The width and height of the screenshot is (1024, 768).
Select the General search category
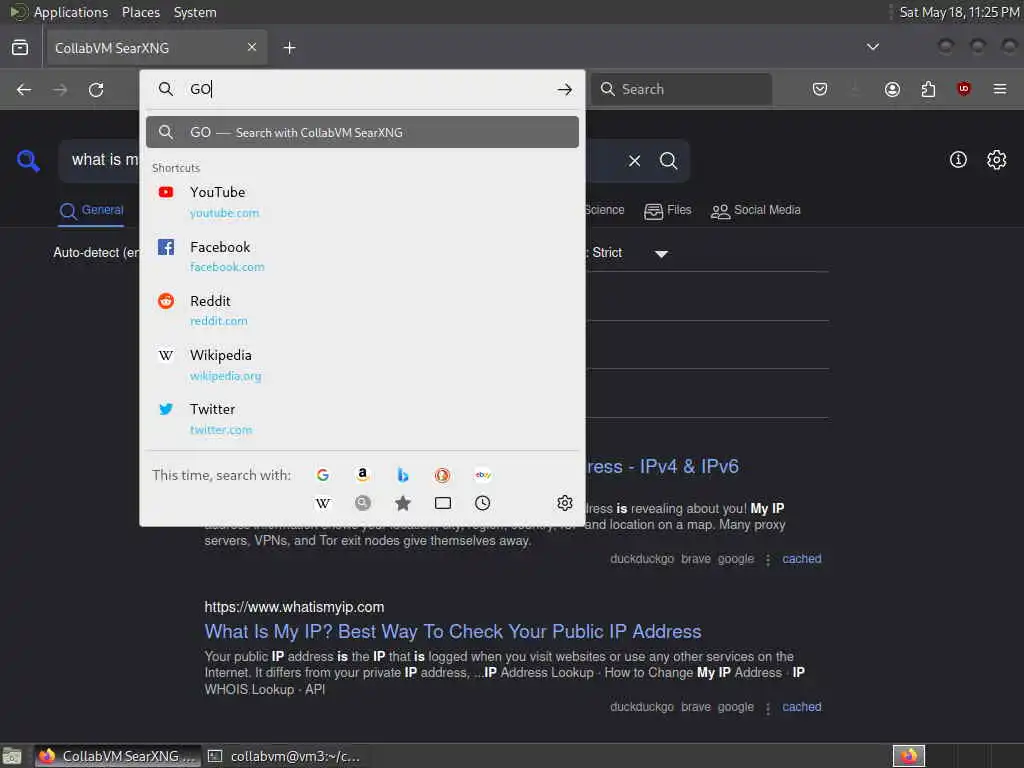pyautogui.click(x=91, y=210)
